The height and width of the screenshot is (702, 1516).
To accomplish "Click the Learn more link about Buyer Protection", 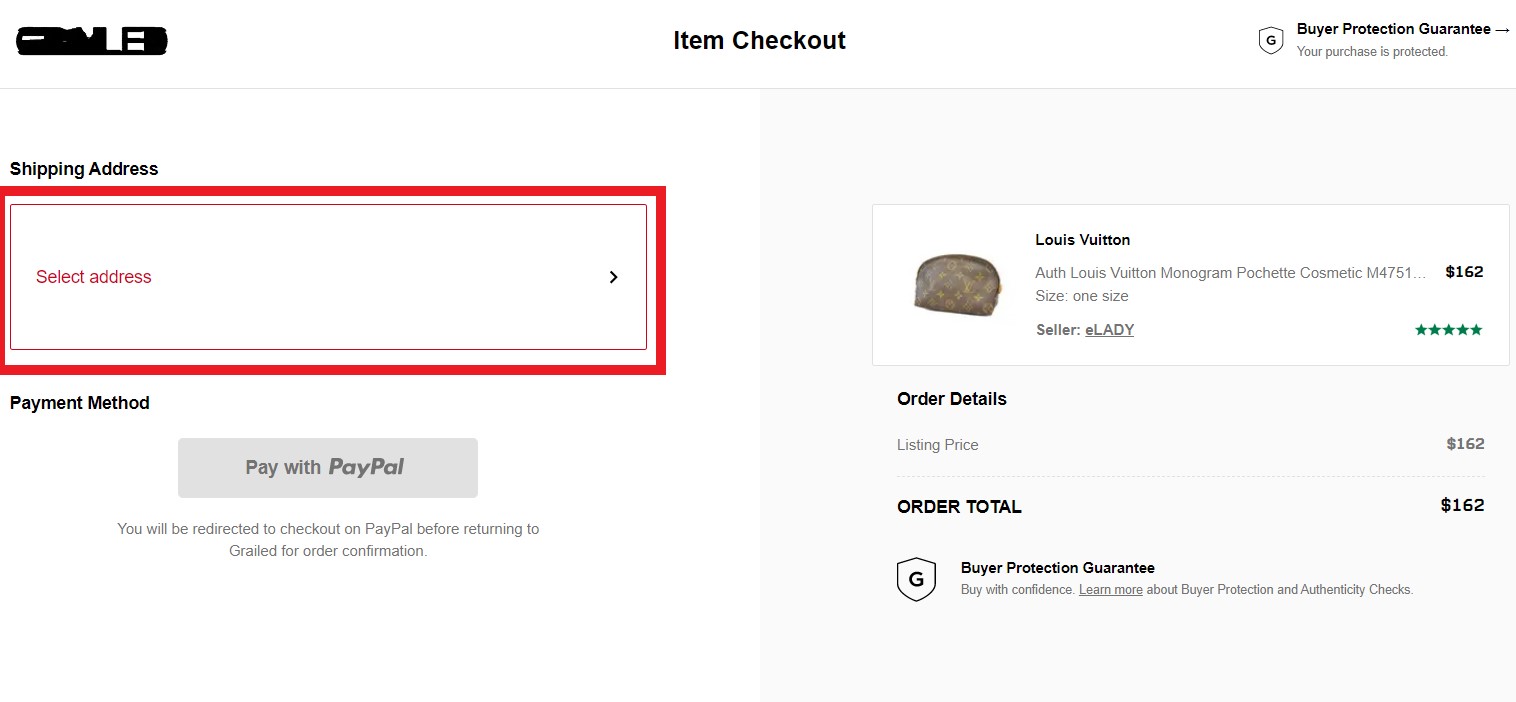I will click(x=1110, y=589).
